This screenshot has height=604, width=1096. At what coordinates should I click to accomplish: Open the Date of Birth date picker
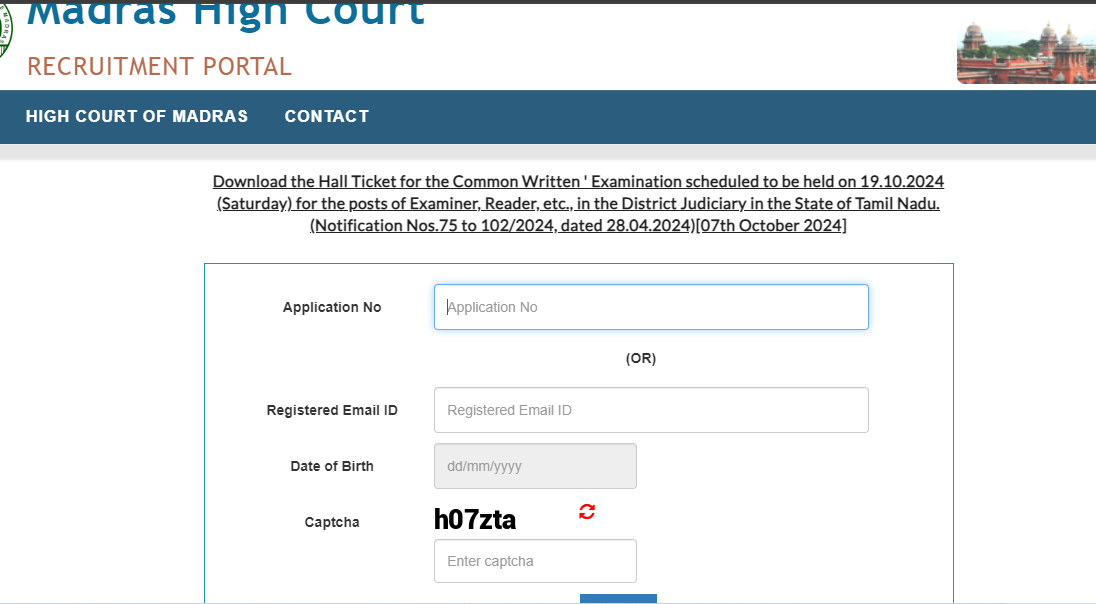534,466
